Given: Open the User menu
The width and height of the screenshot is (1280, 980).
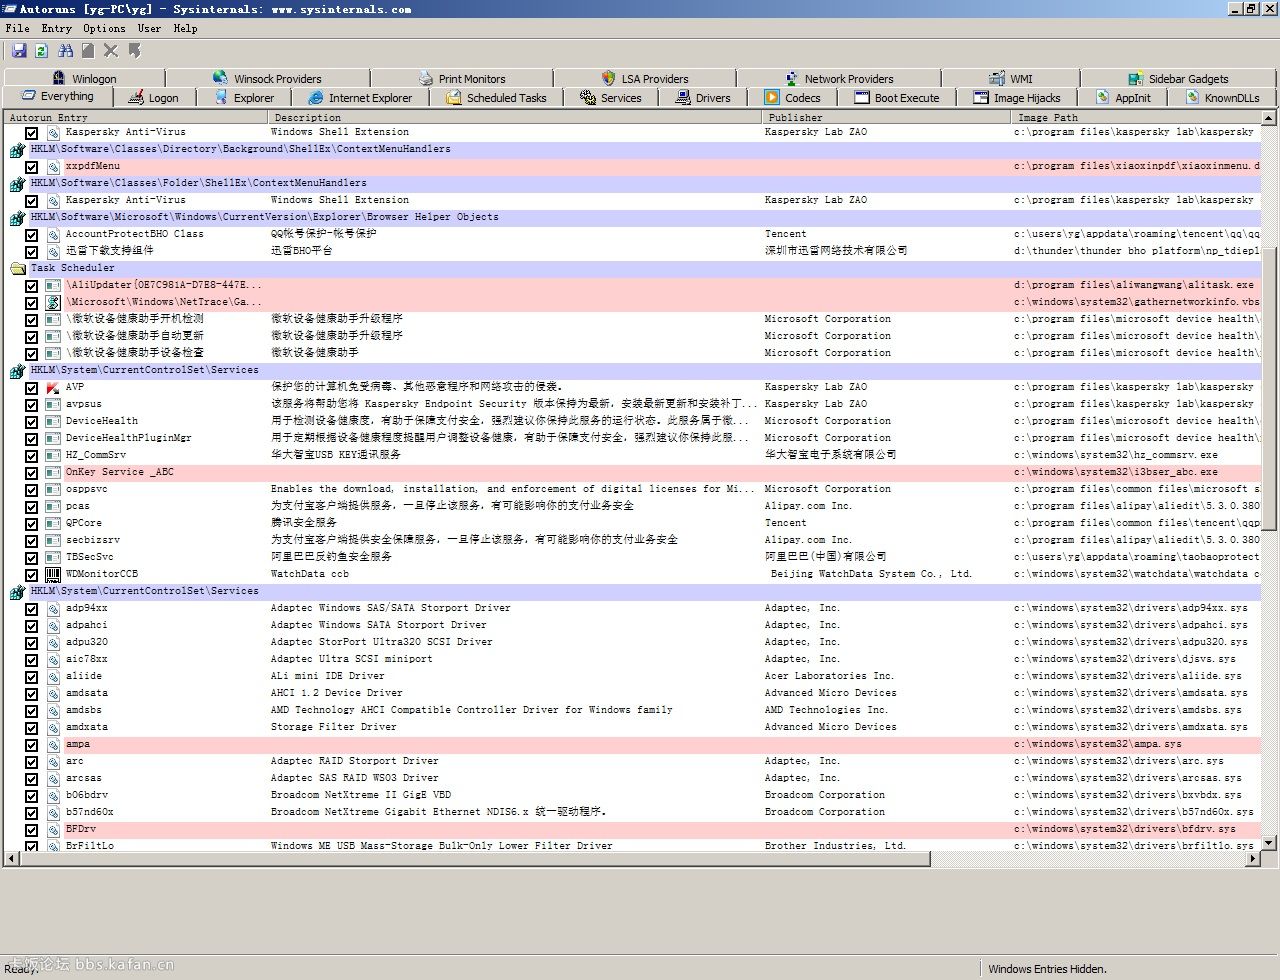Looking at the screenshot, I should (149, 28).
